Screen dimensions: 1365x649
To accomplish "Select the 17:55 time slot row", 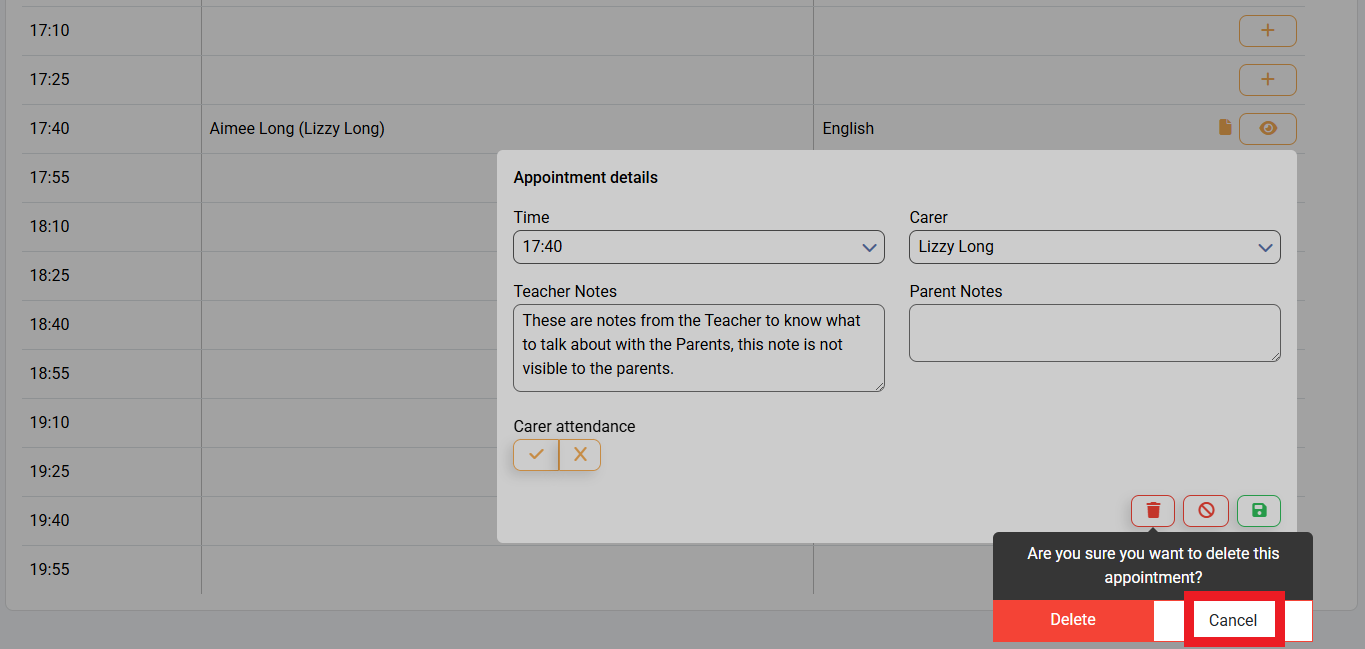I will [x=50, y=178].
